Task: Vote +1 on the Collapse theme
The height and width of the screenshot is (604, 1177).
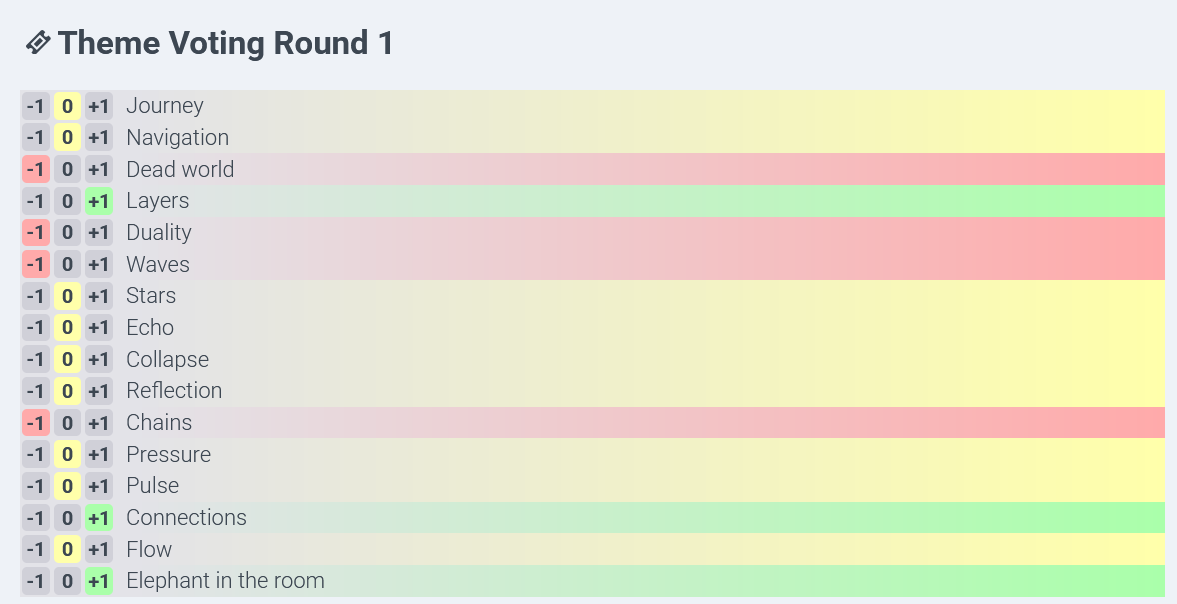Action: pyautogui.click(x=98, y=359)
